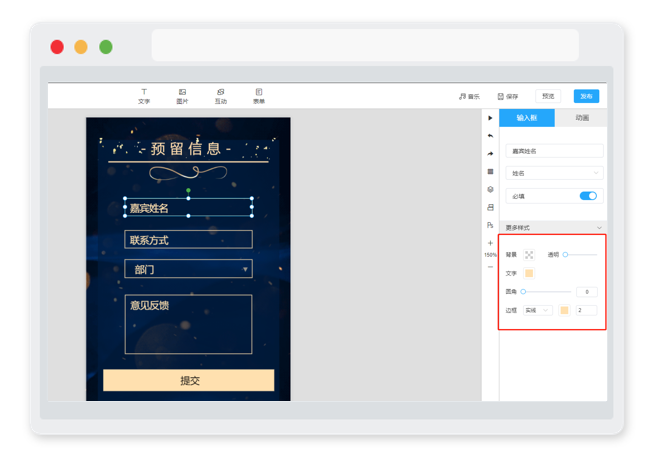Click the blue 发布 publish button
660x462 pixels.
586,96
